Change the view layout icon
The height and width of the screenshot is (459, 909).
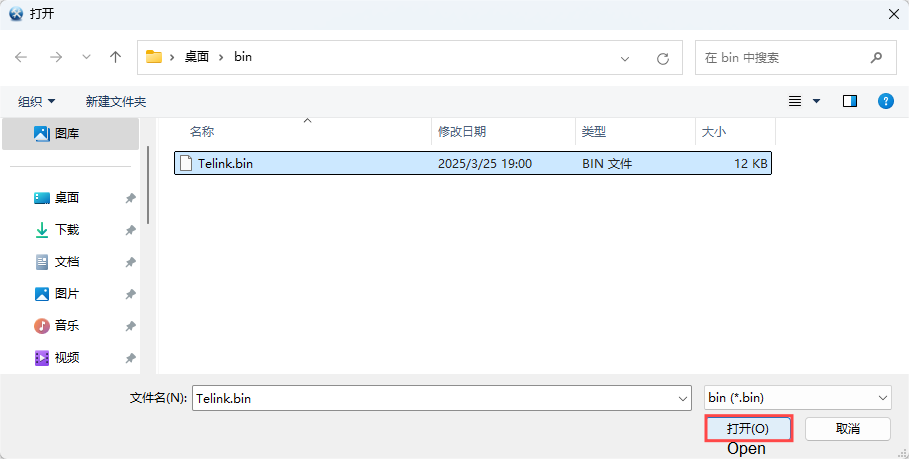795,101
